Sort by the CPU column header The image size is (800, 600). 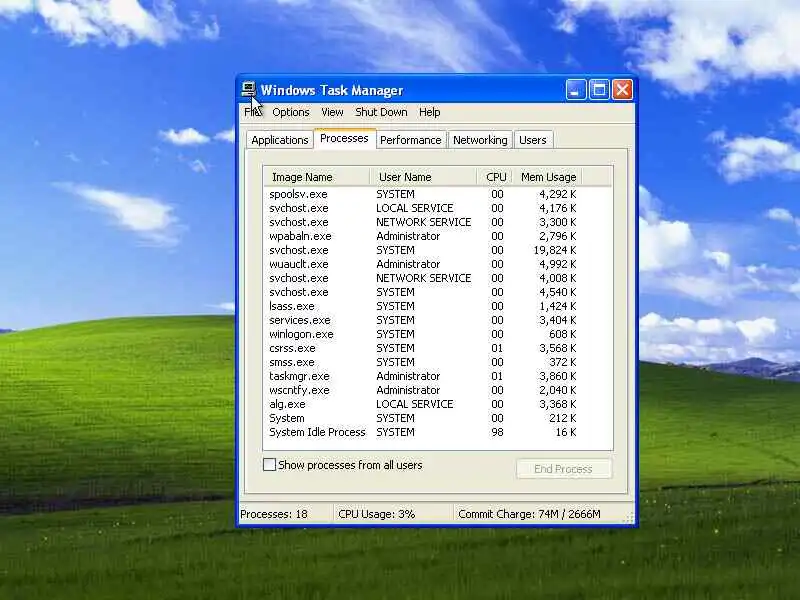(495, 177)
